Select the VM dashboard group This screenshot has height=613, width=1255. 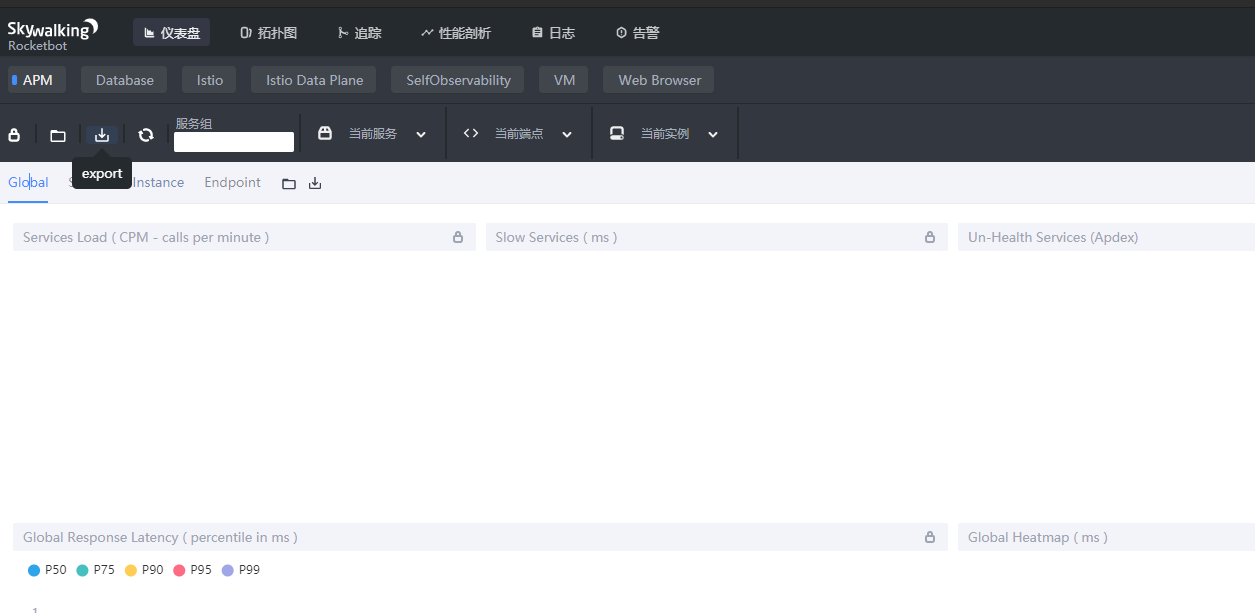tap(564, 80)
